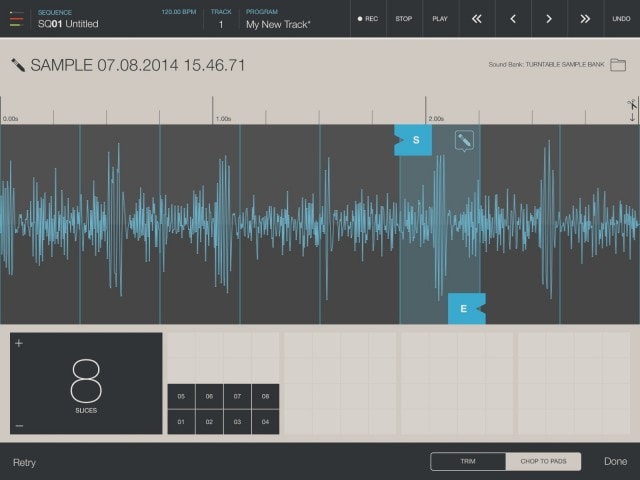Change the 120.00 BPM tempo value

click(x=179, y=12)
